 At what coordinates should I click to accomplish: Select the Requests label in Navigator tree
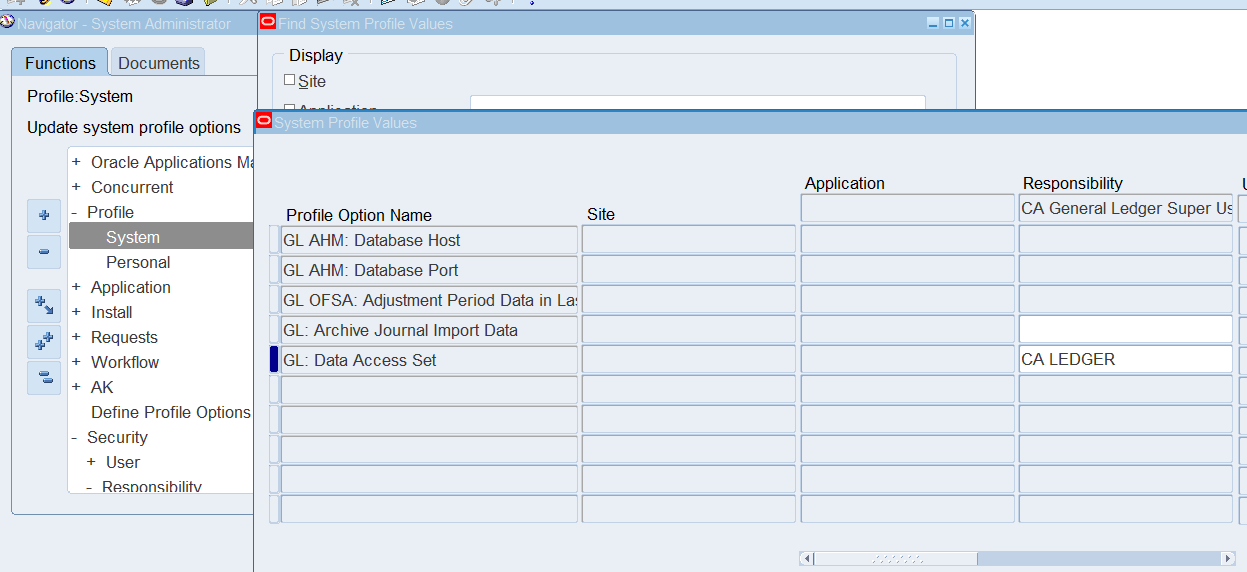point(124,337)
